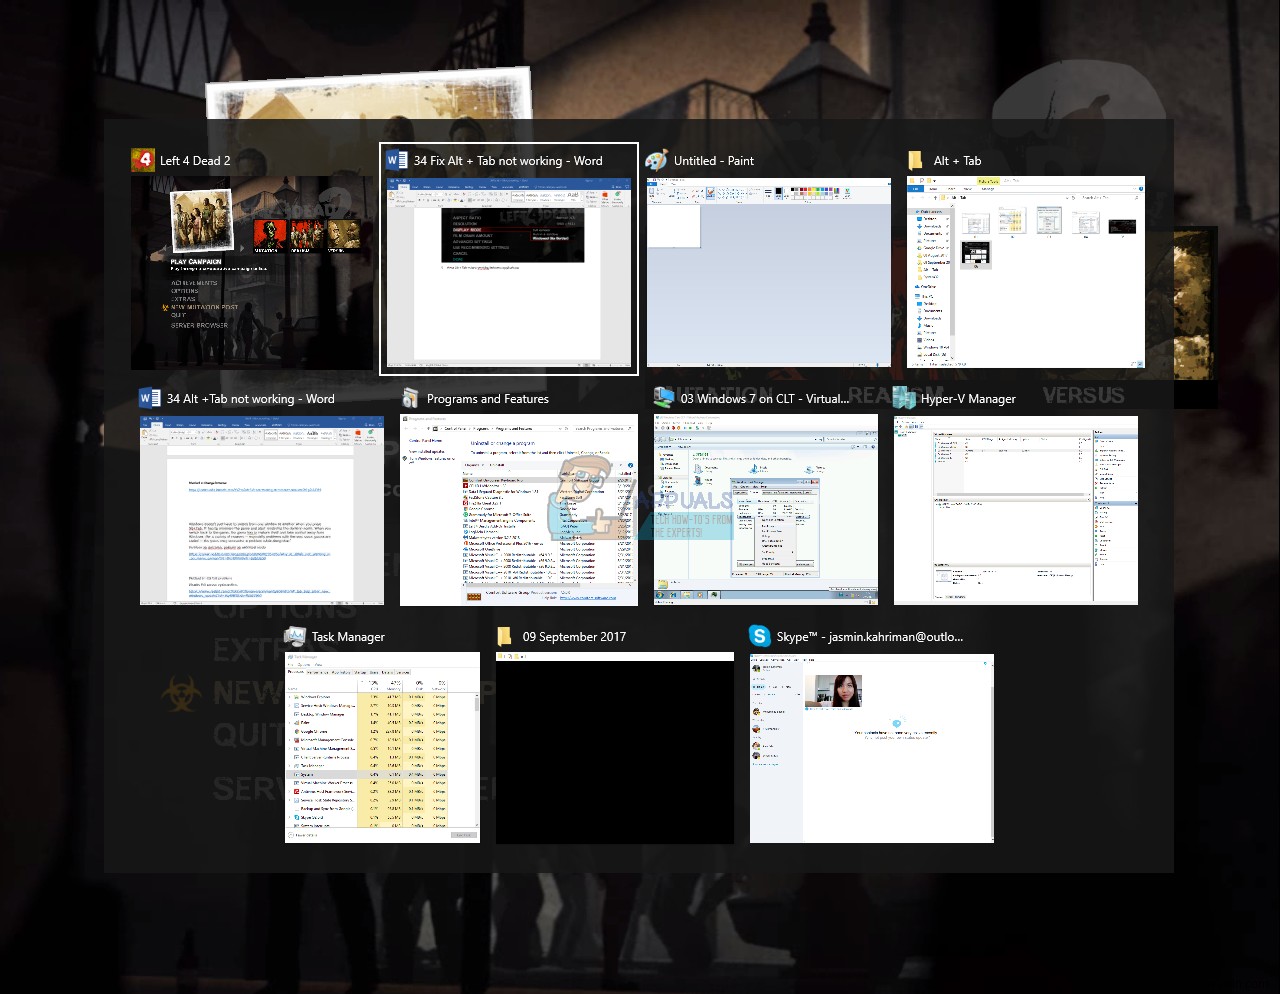Click the folder icon beside '09 September 2017'
1280x994 pixels.
coord(505,636)
